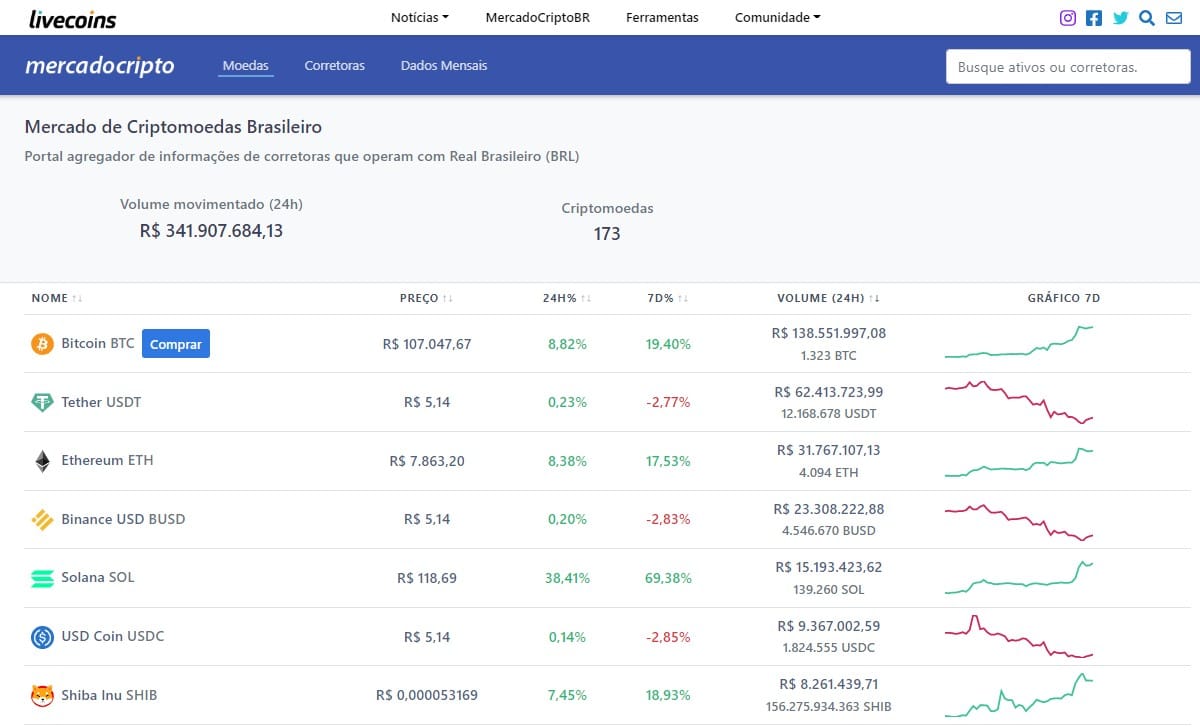Click the mercadocripto brand logo
This screenshot has height=727, width=1200.
click(99, 66)
